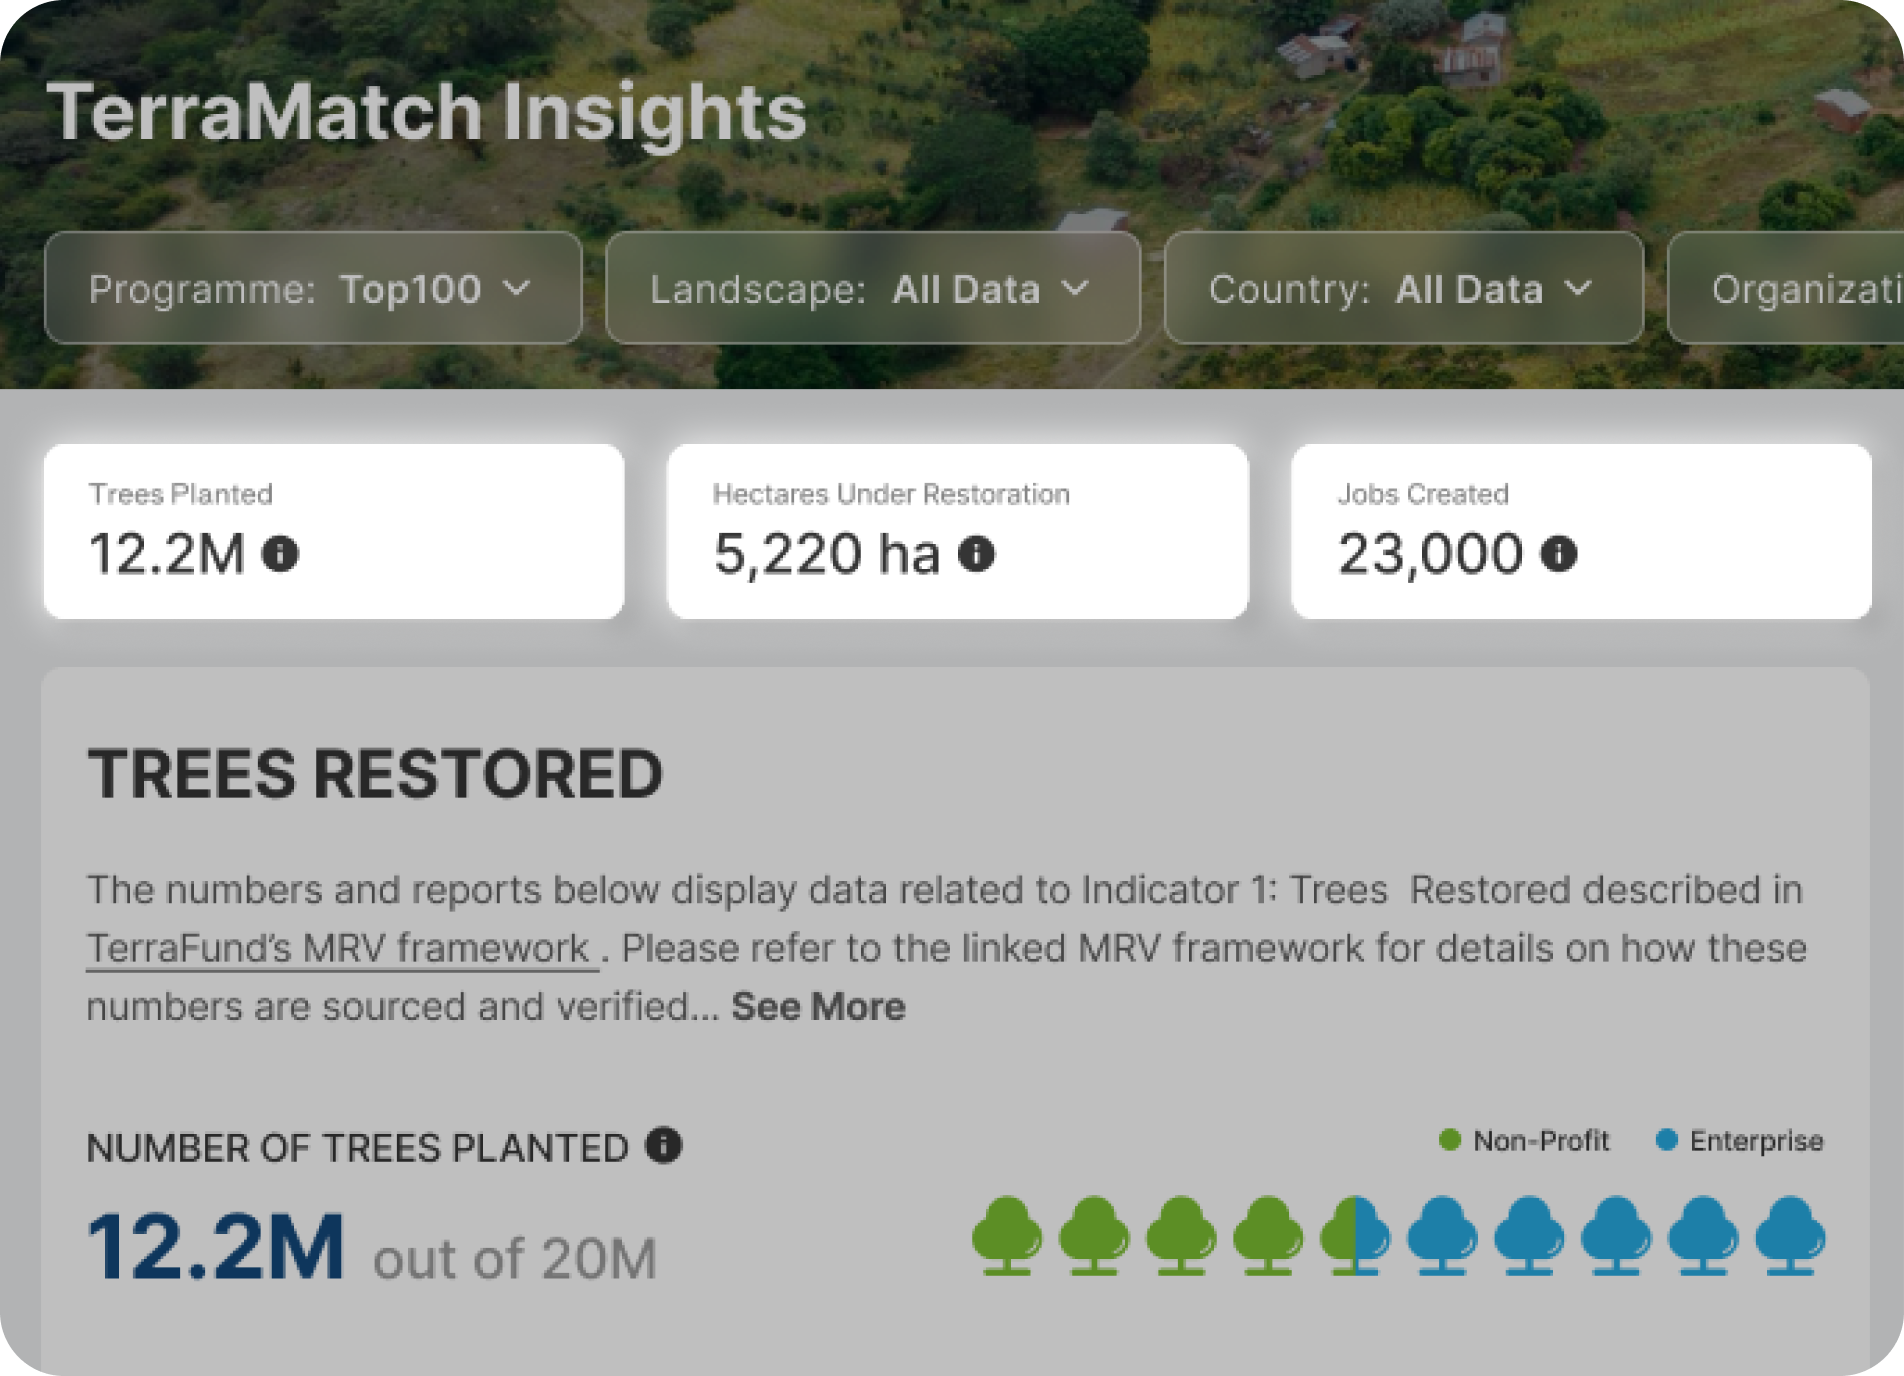Expand the Landscape filter dropdown

pyautogui.click(x=872, y=289)
